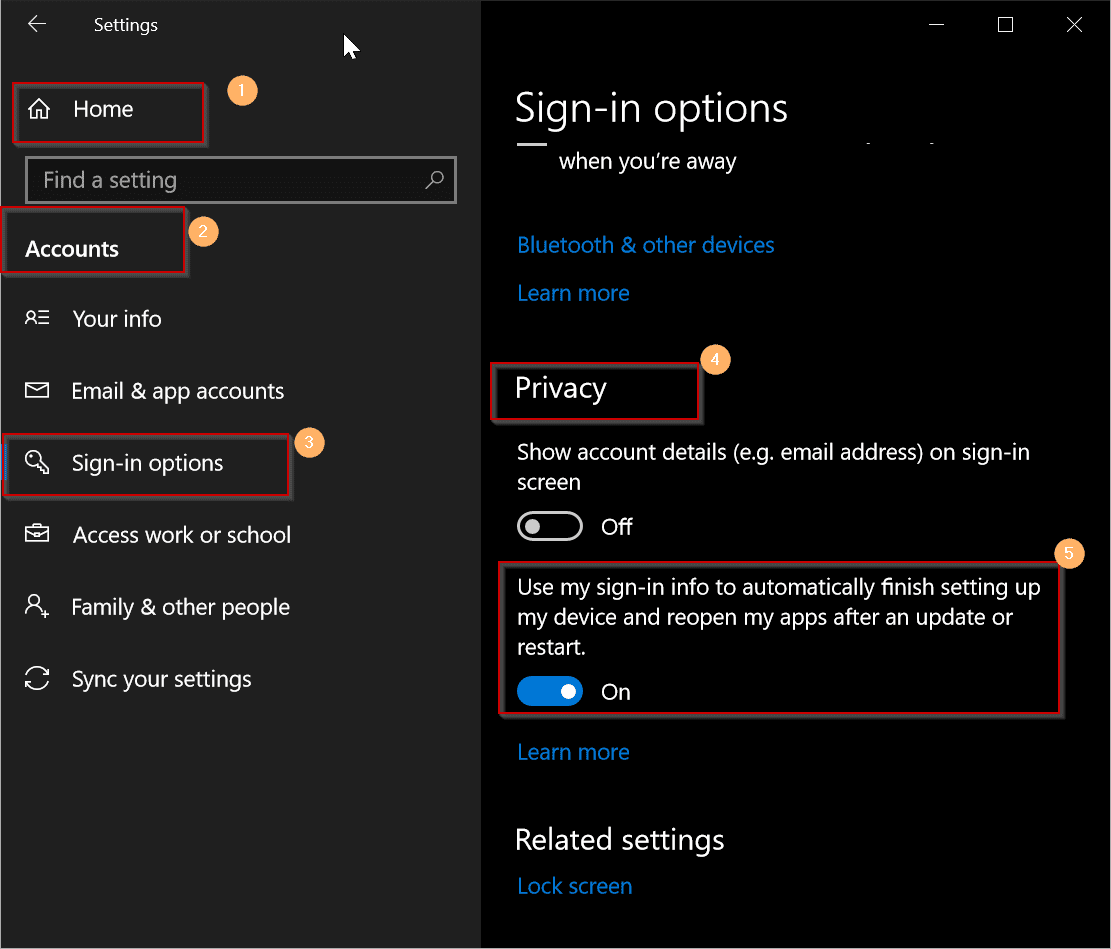Screen dimensions: 1111x949
Task: Click the Sync your settings icon
Action: click(x=37, y=679)
